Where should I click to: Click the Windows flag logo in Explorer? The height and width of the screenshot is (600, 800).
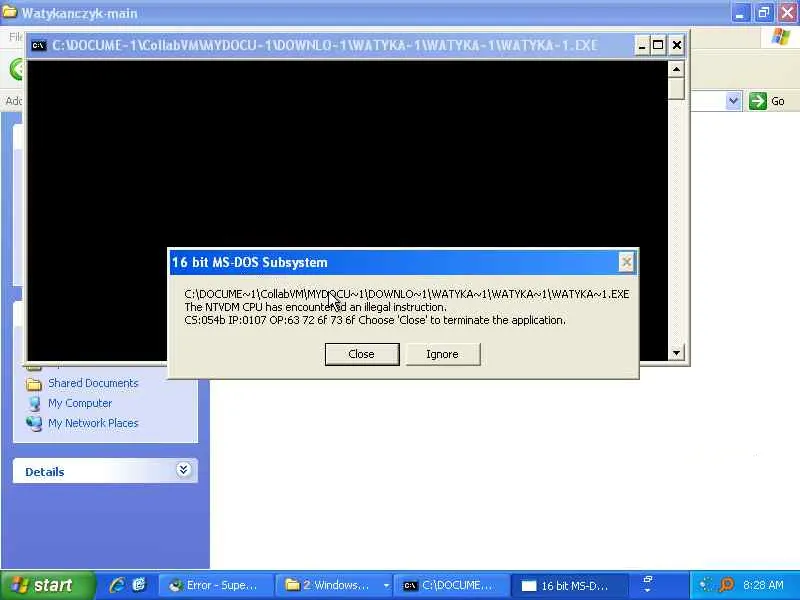781,37
